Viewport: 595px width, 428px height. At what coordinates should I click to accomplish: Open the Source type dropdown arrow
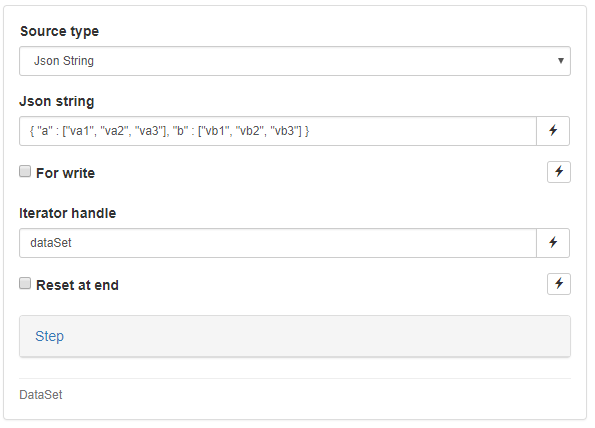[560, 61]
